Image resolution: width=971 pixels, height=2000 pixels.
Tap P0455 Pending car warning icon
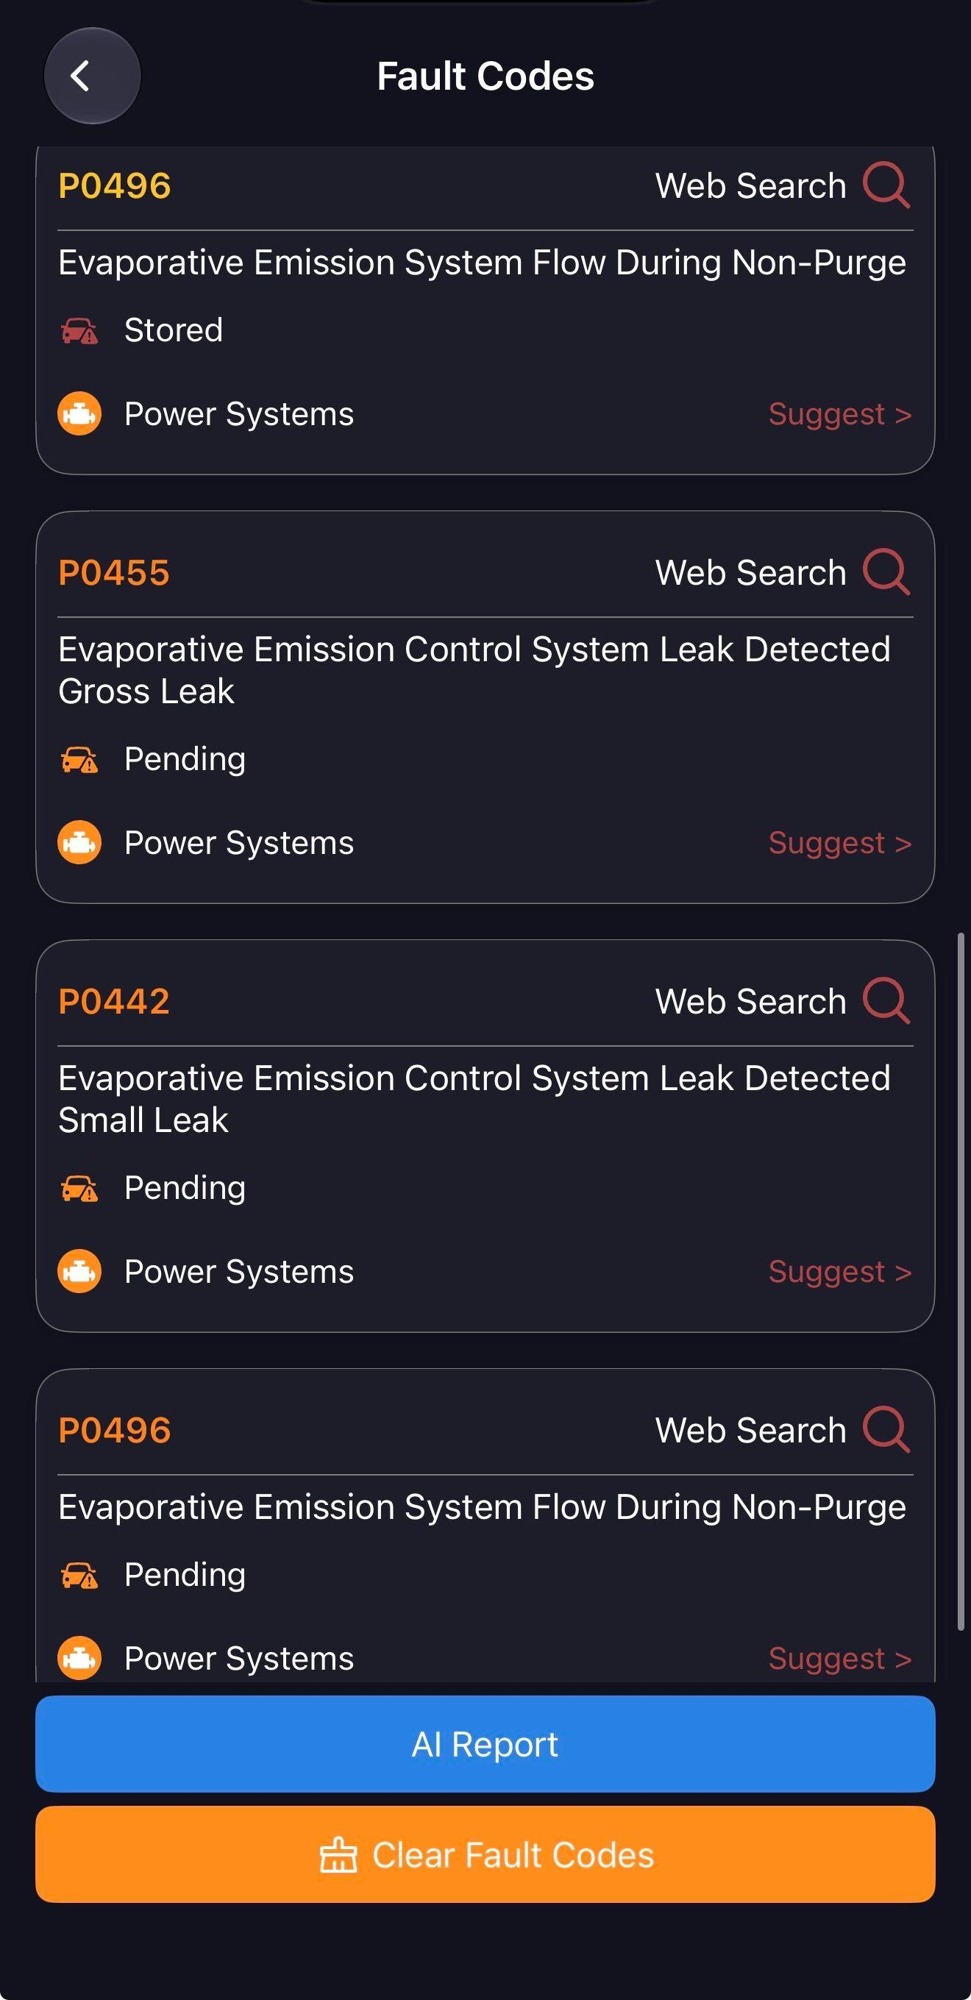pos(79,759)
